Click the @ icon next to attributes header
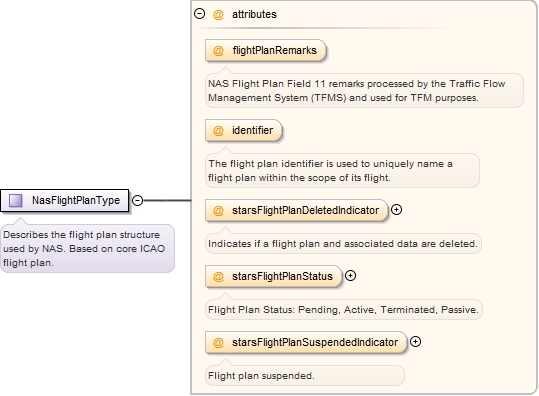539x396 pixels. click(218, 14)
